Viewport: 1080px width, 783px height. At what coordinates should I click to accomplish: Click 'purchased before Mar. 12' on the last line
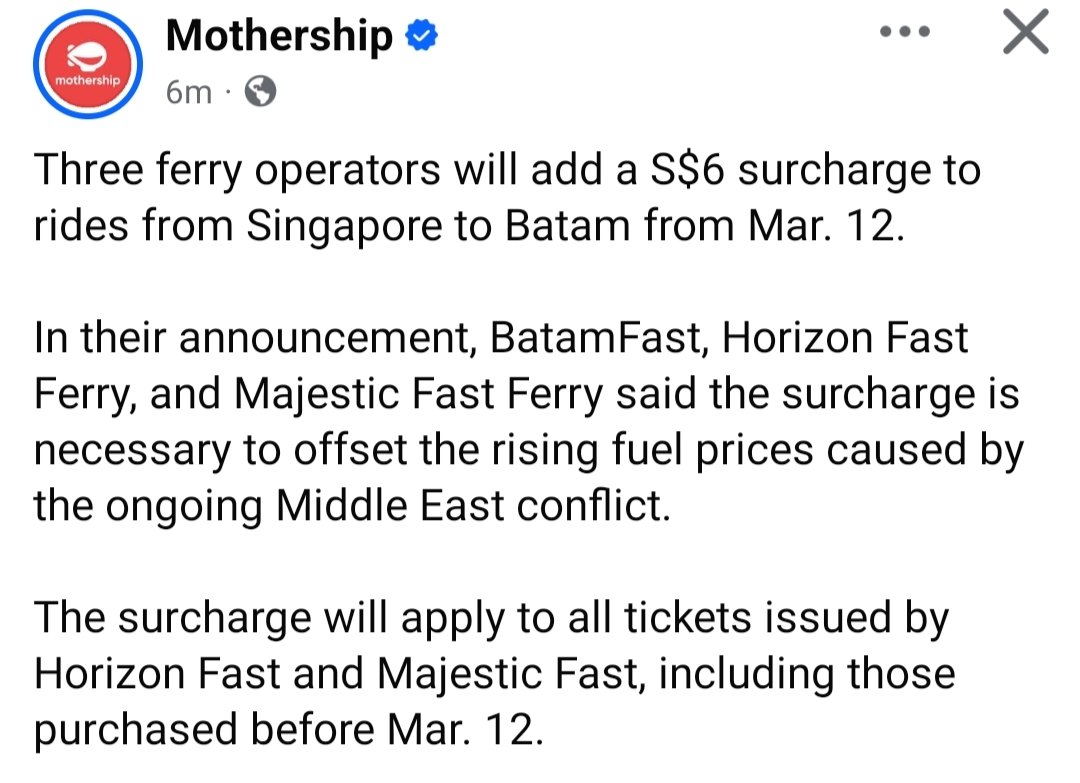pyautogui.click(x=289, y=730)
